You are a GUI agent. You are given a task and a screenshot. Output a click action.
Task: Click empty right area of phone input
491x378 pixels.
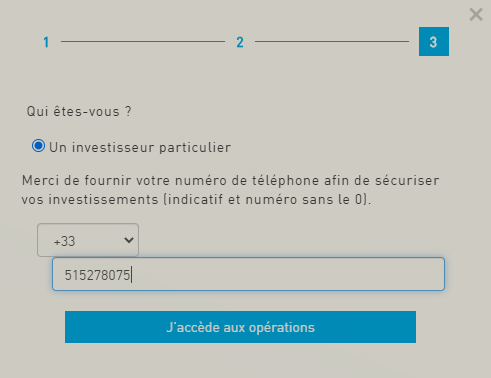[333, 274]
